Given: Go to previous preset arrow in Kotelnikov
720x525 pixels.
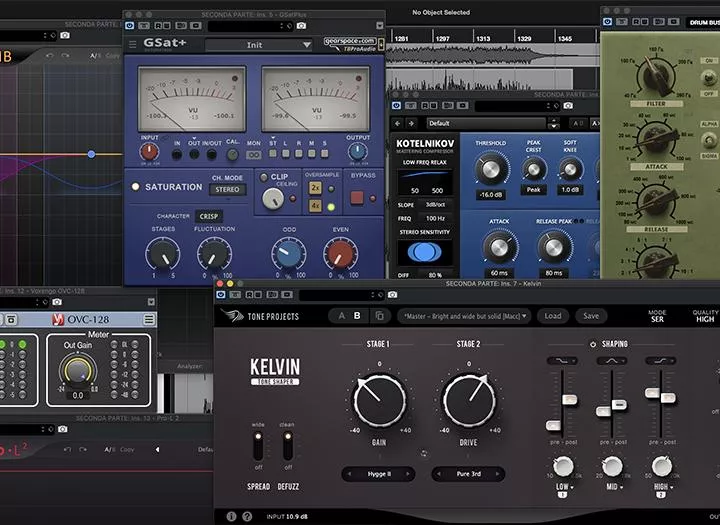Looking at the screenshot, I should (398, 123).
